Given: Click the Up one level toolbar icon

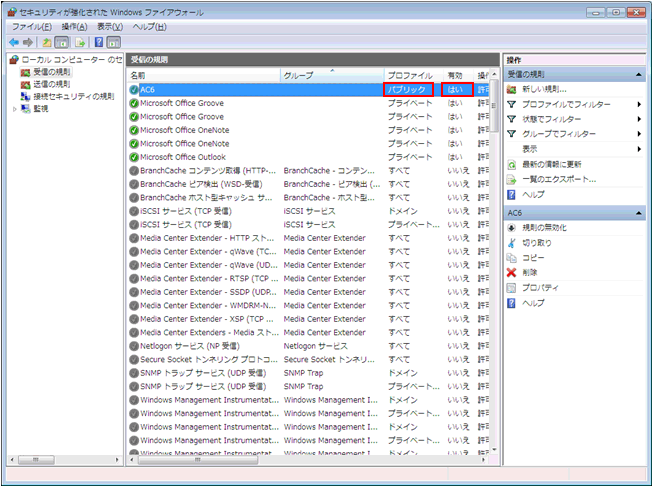Looking at the screenshot, I should click(x=47, y=42).
